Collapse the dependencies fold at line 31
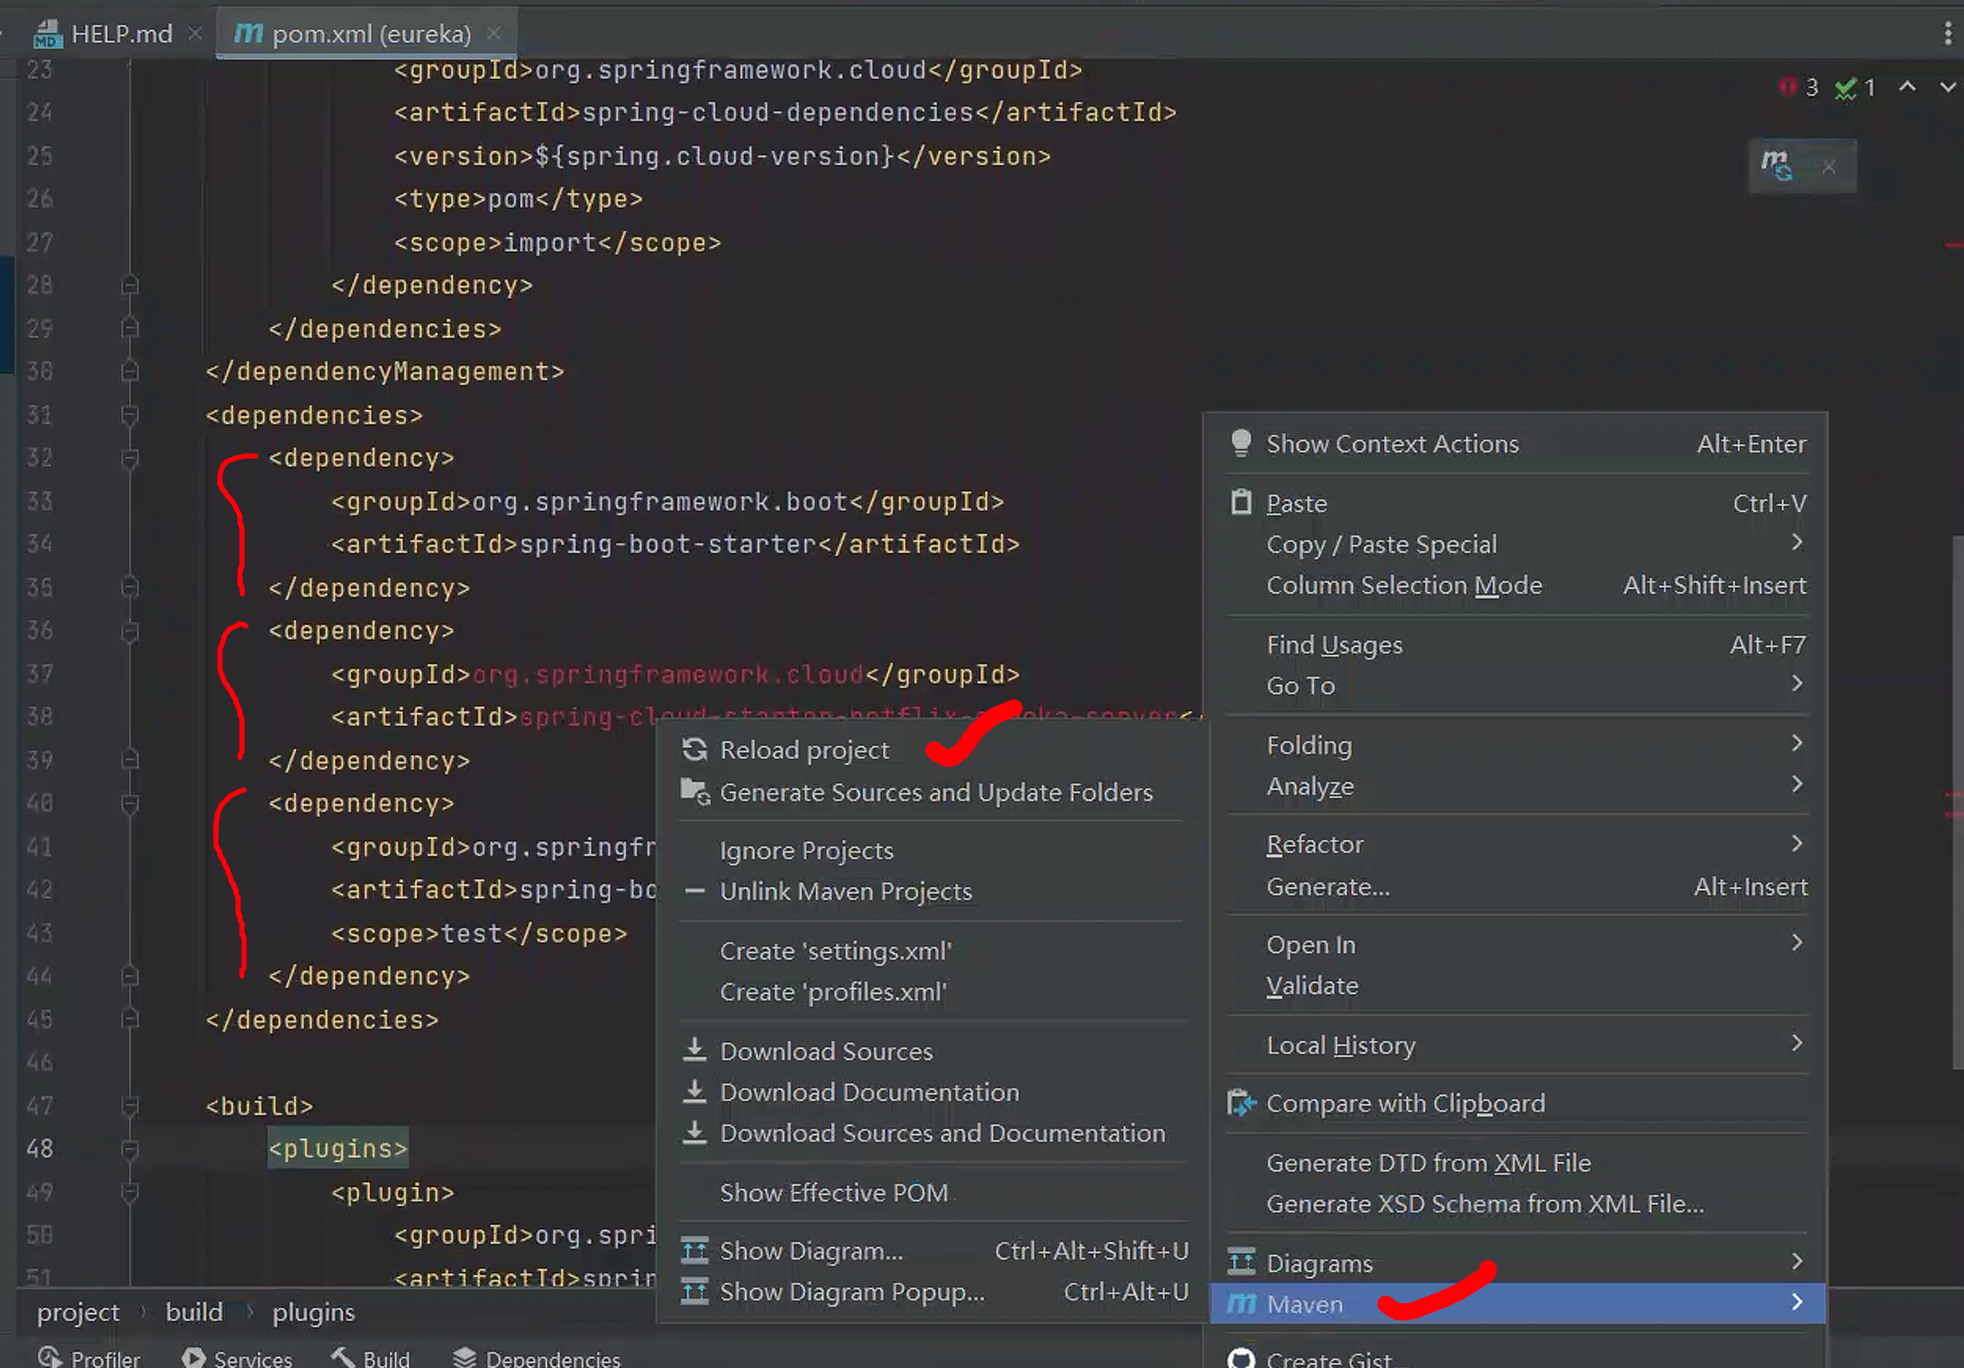 (x=129, y=415)
